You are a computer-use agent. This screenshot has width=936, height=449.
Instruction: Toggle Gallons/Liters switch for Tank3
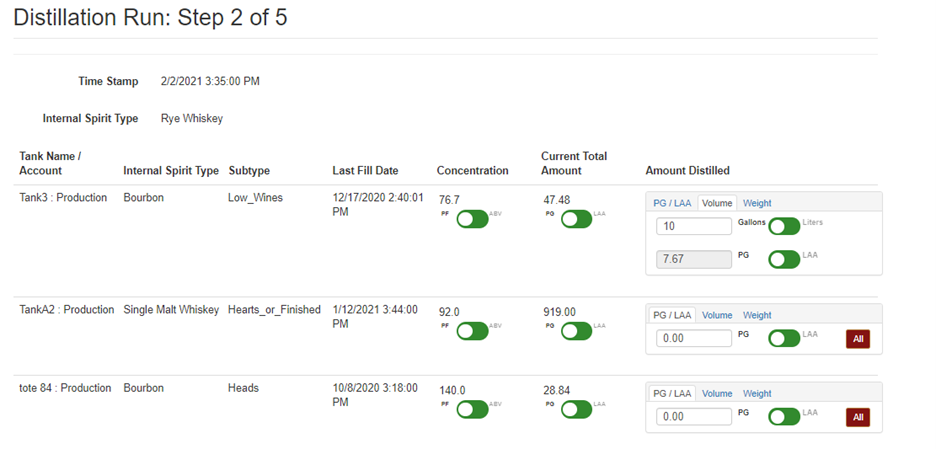[784, 226]
